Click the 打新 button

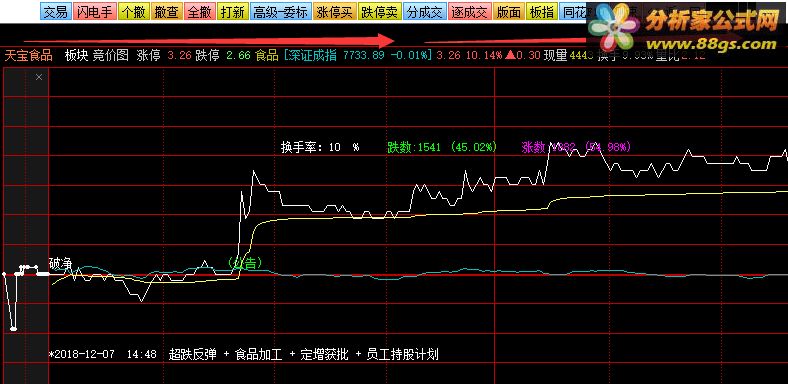click(x=233, y=12)
